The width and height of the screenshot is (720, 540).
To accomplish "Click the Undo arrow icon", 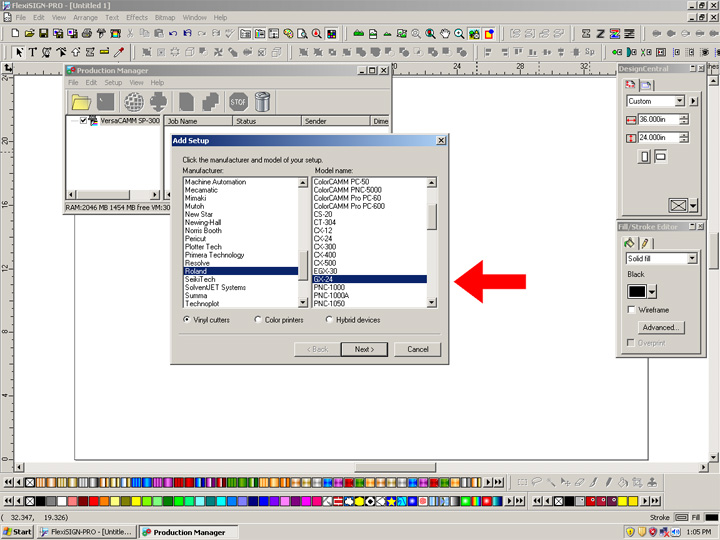I will pos(173,33).
